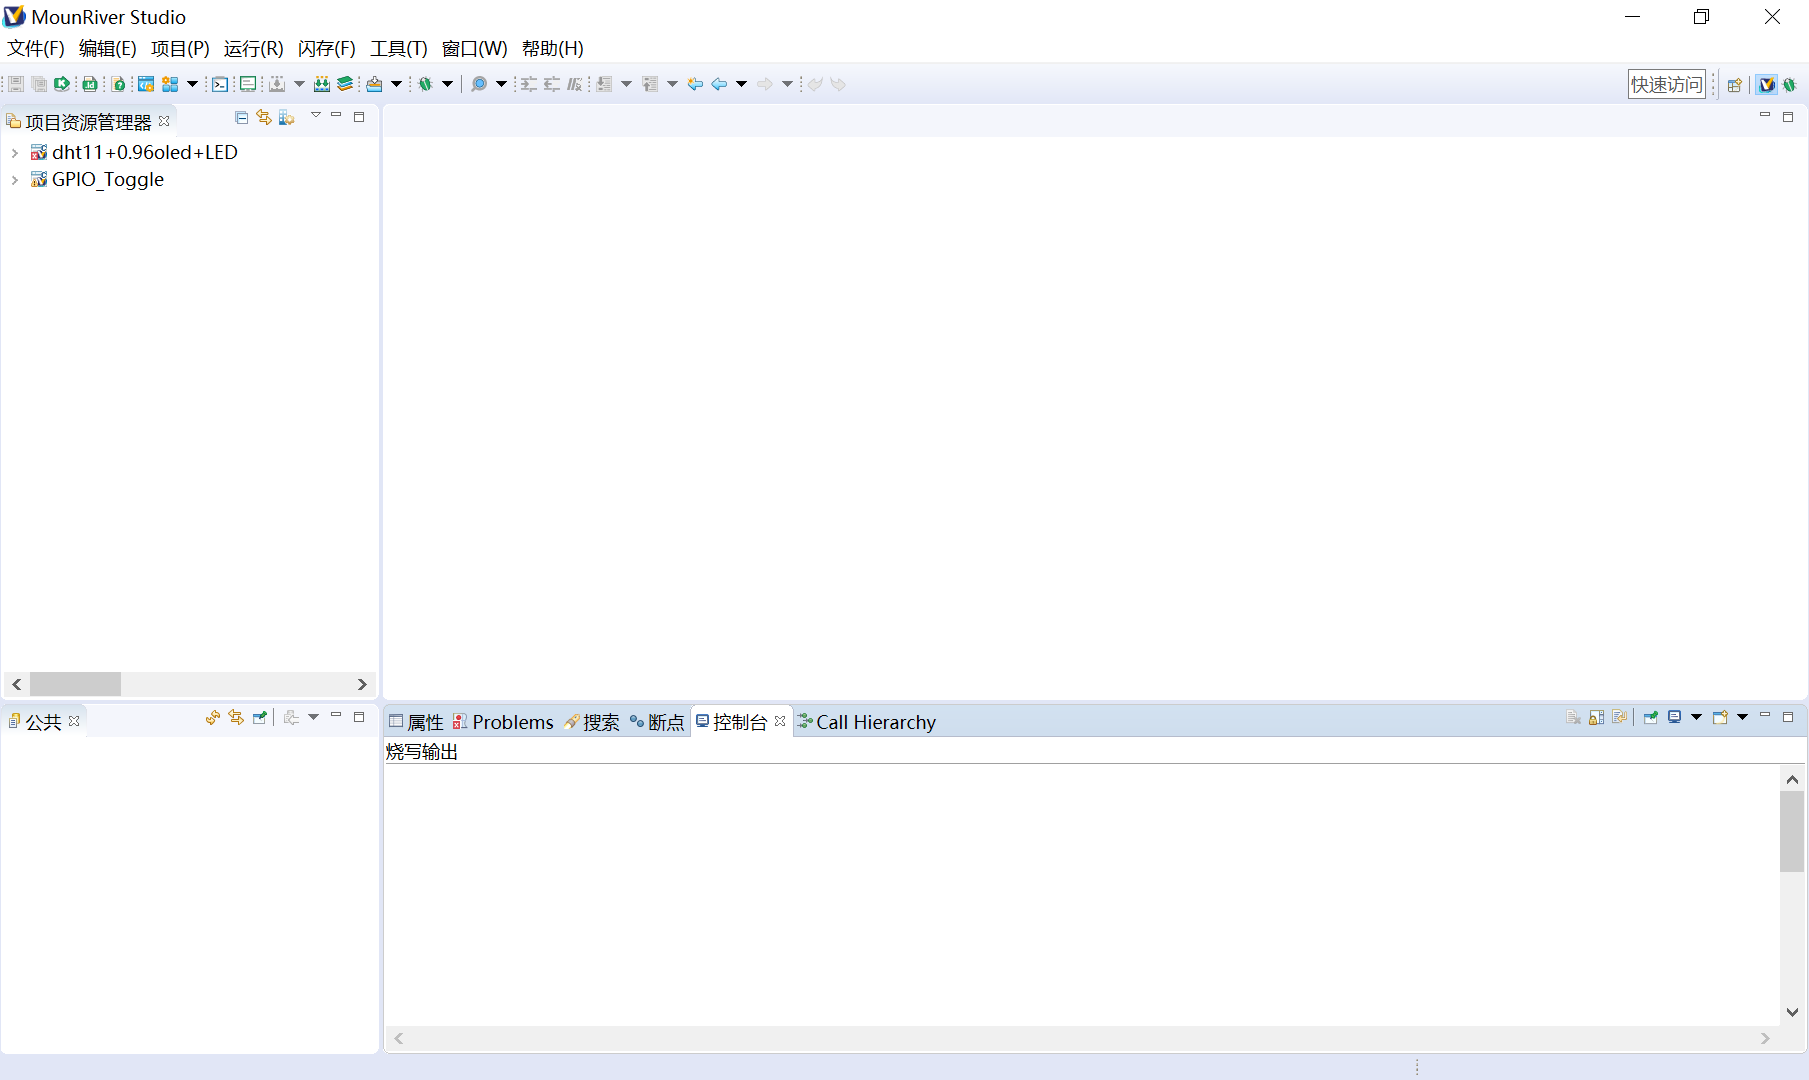Viewport: 1809px width, 1080px height.
Task: Open the 文件(F) menu
Action: 36,48
